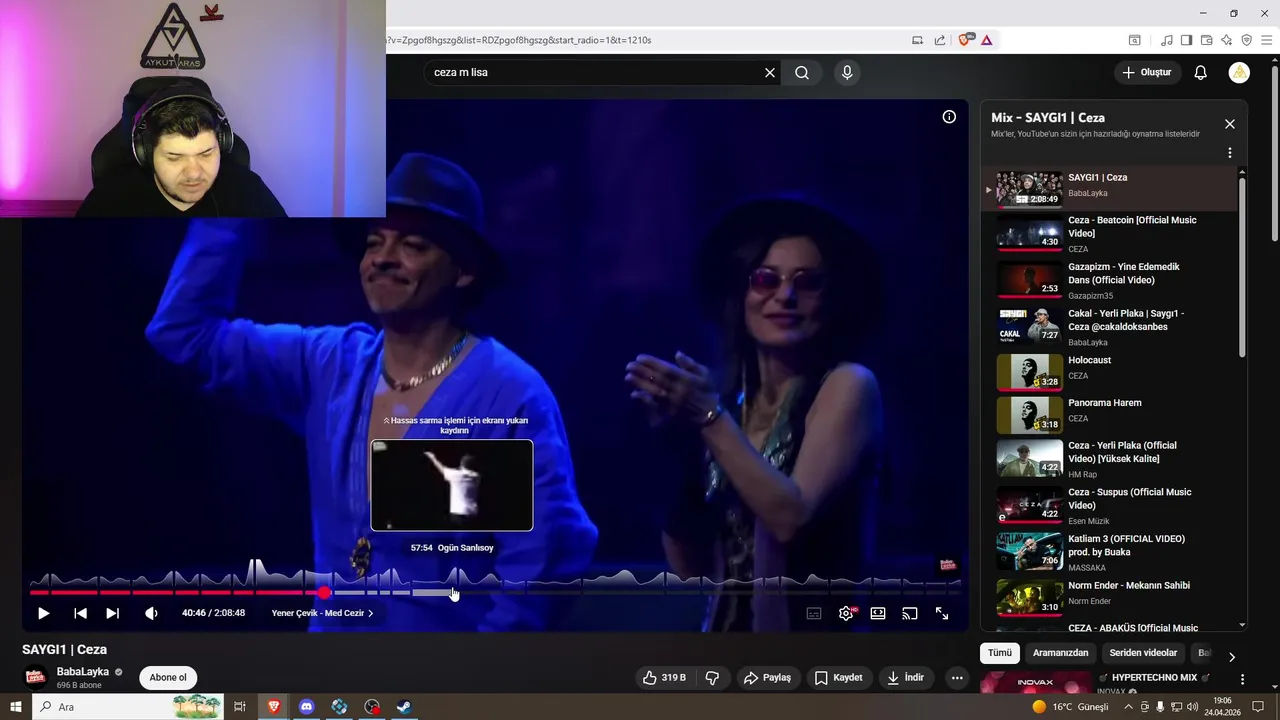Viewport: 1280px width, 720px height.
Task: Play Norm Ender - Mekanın Sahibi
Action: [x=1109, y=597]
